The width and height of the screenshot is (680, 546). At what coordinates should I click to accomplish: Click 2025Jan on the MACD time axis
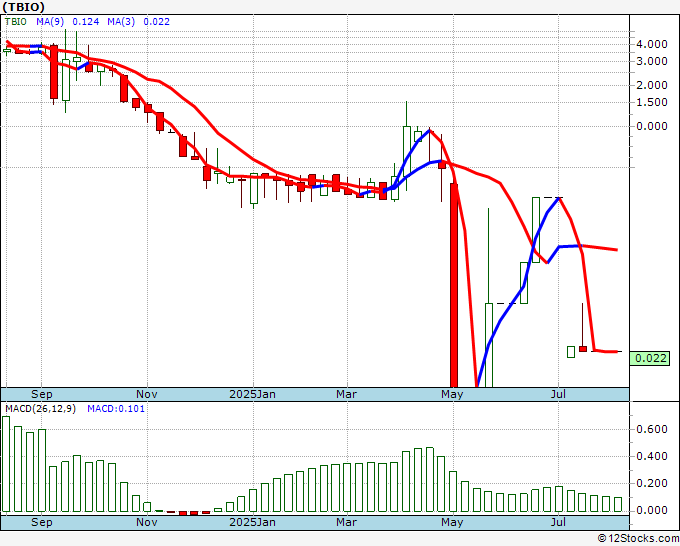point(252,522)
